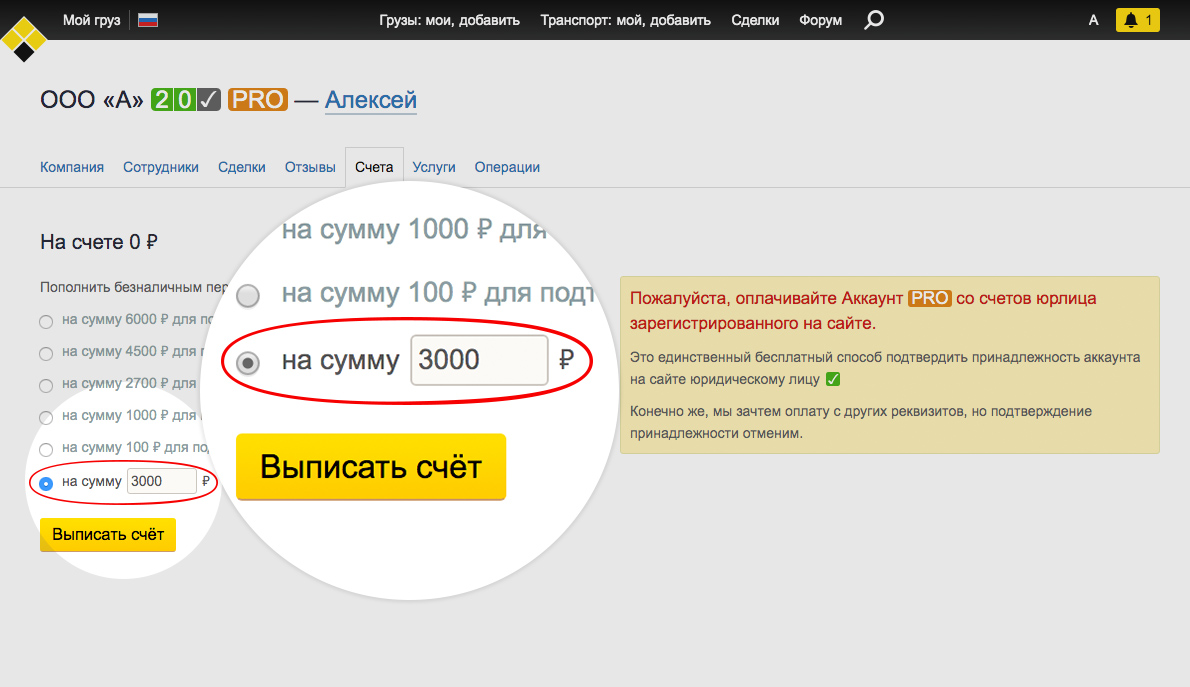Select the 6000 ₽ amount radio option
This screenshot has height=687, width=1190.
(x=46, y=322)
